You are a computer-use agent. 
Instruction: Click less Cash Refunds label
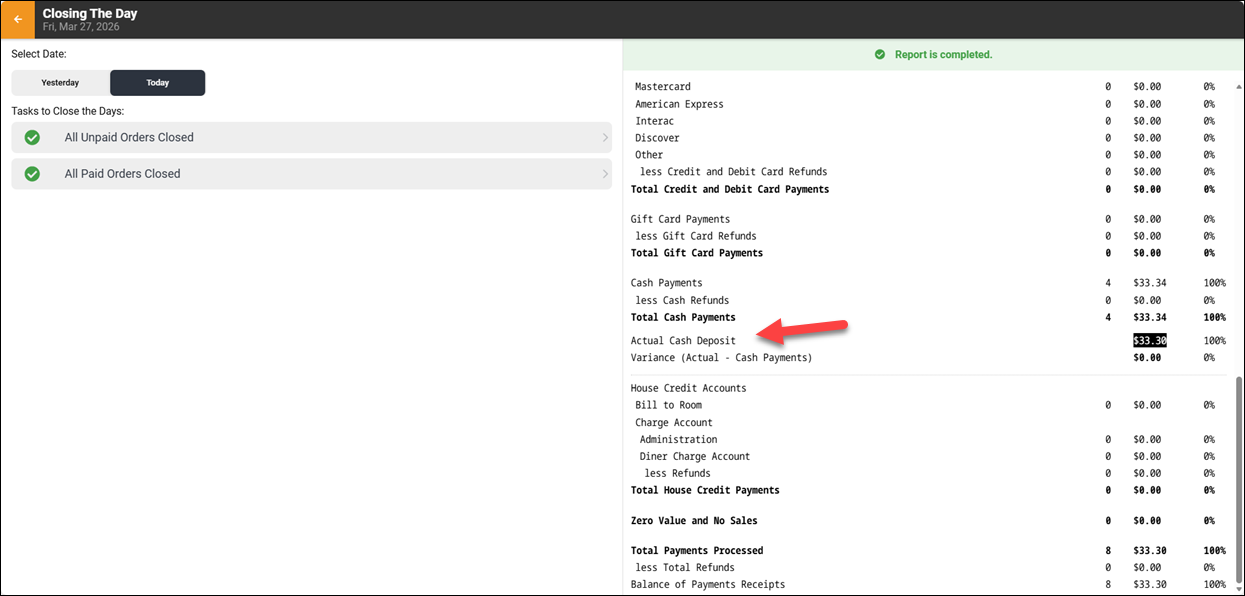682,300
